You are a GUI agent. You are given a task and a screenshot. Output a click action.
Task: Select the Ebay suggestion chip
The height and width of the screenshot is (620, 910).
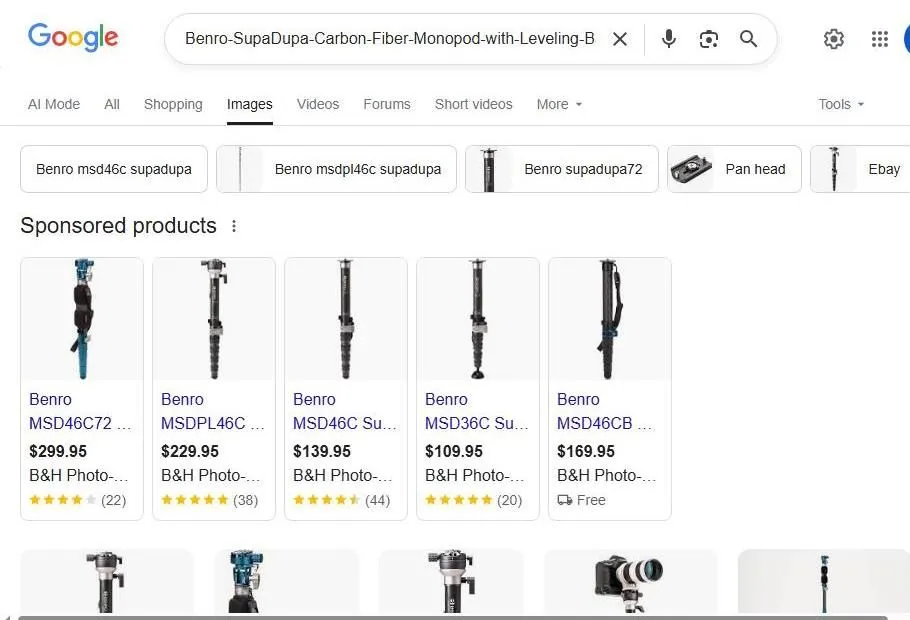[x=869, y=169]
